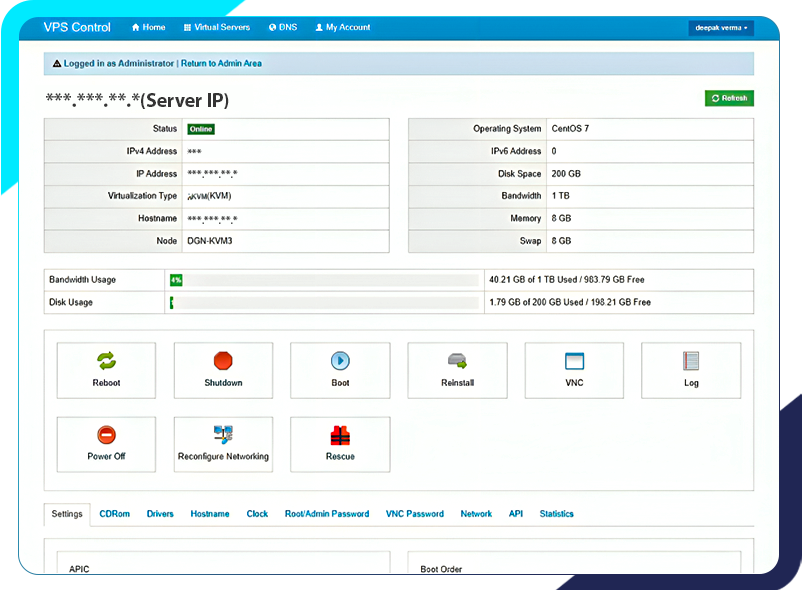
Task: Open the VNC Password tab
Action: click(415, 514)
